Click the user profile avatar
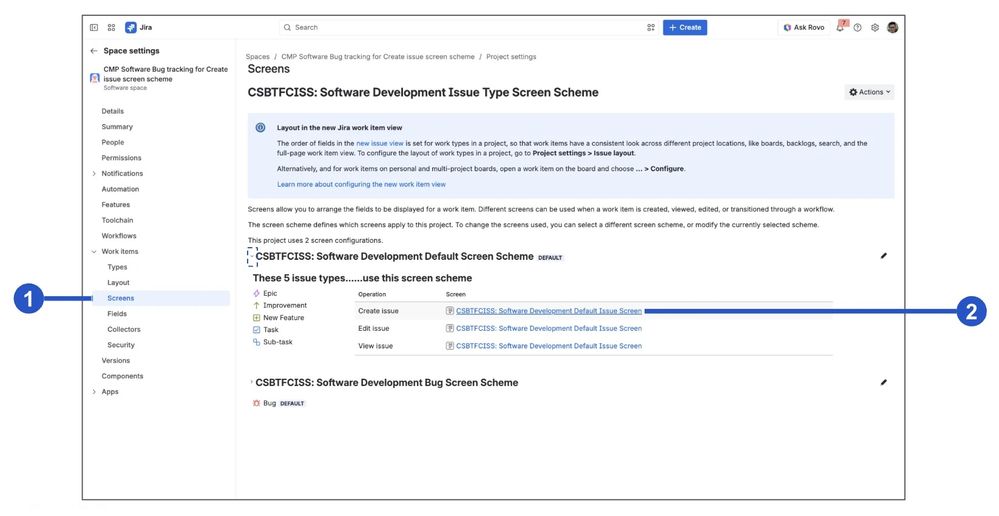This screenshot has height=516, width=999. click(893, 27)
